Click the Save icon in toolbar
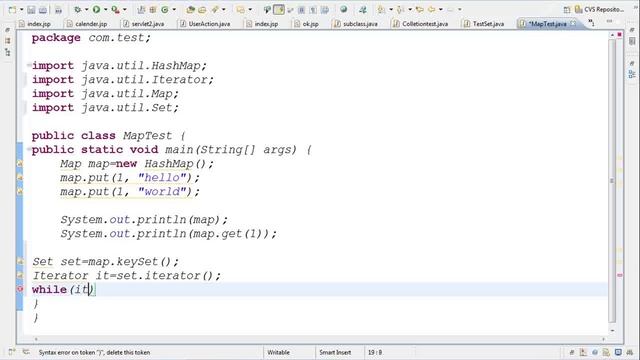This screenshot has width=640, height=360. (31, 9)
